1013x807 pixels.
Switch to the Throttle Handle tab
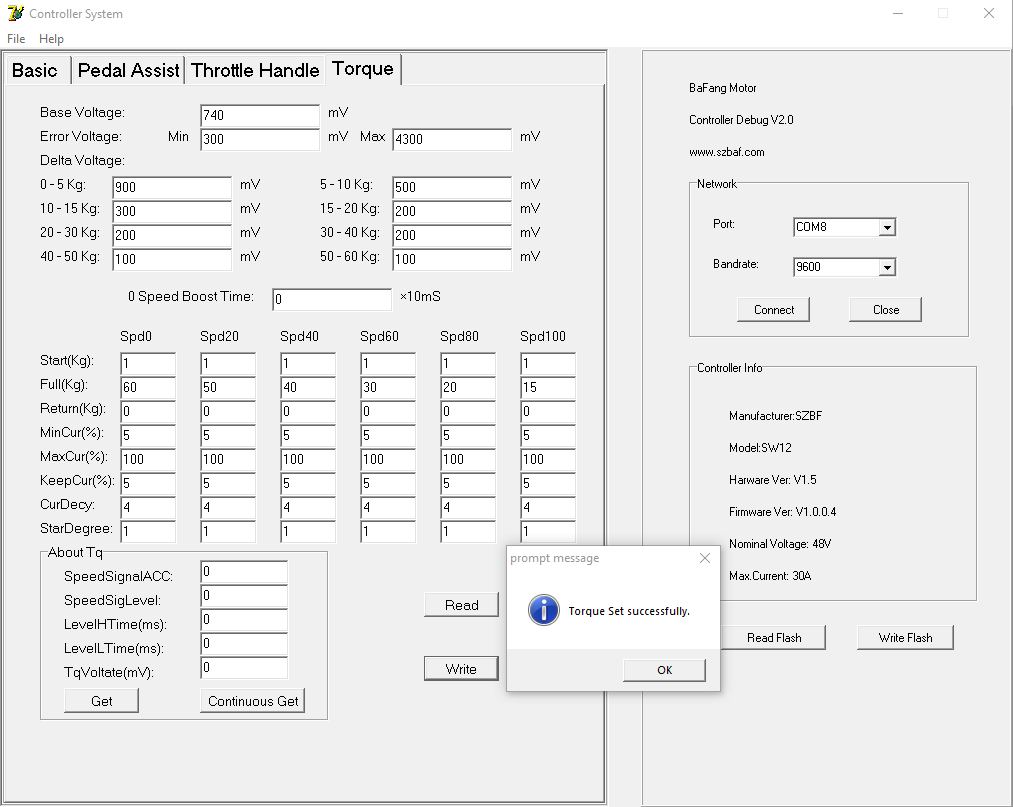click(x=255, y=70)
